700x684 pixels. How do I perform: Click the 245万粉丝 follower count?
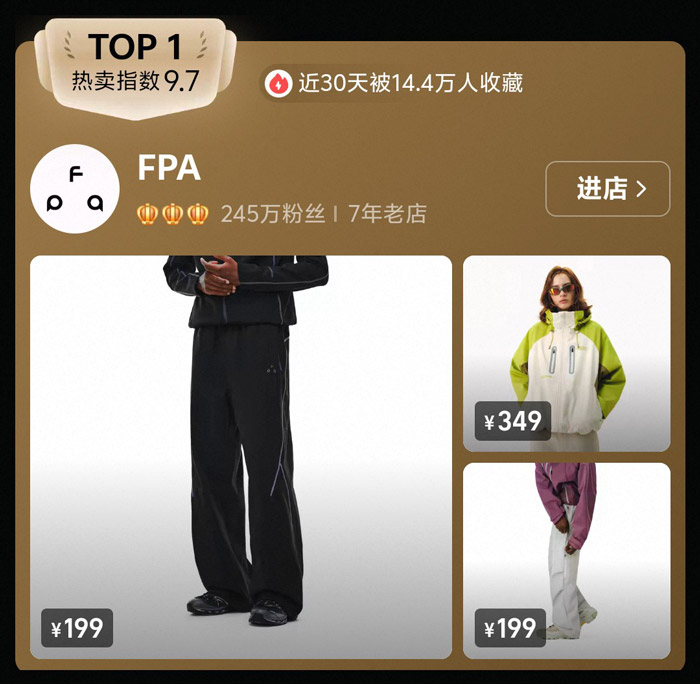tap(273, 214)
